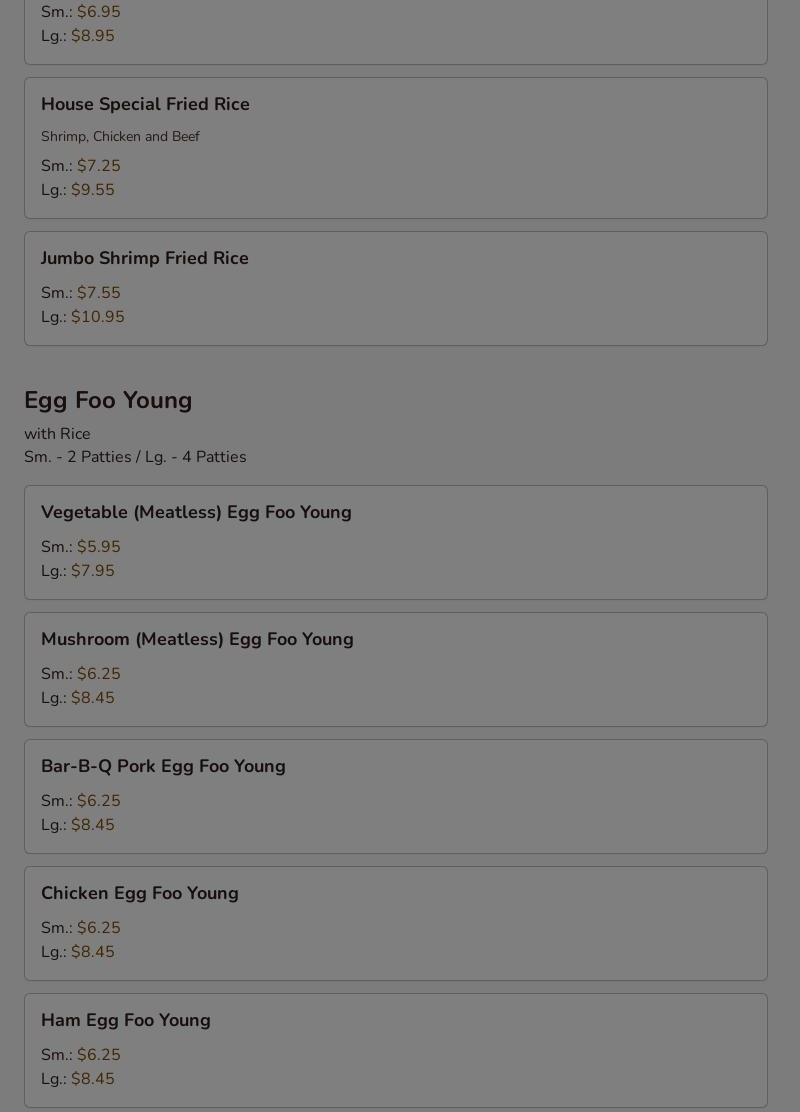Click small $5.95 Vegetable Egg Foo Young price
800x1112 pixels.
coord(99,546)
